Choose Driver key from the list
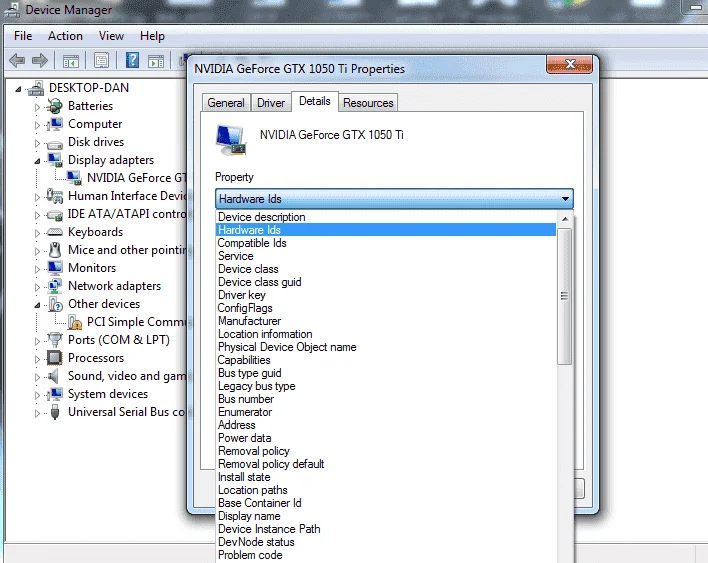The height and width of the screenshot is (563, 708). (x=386, y=295)
